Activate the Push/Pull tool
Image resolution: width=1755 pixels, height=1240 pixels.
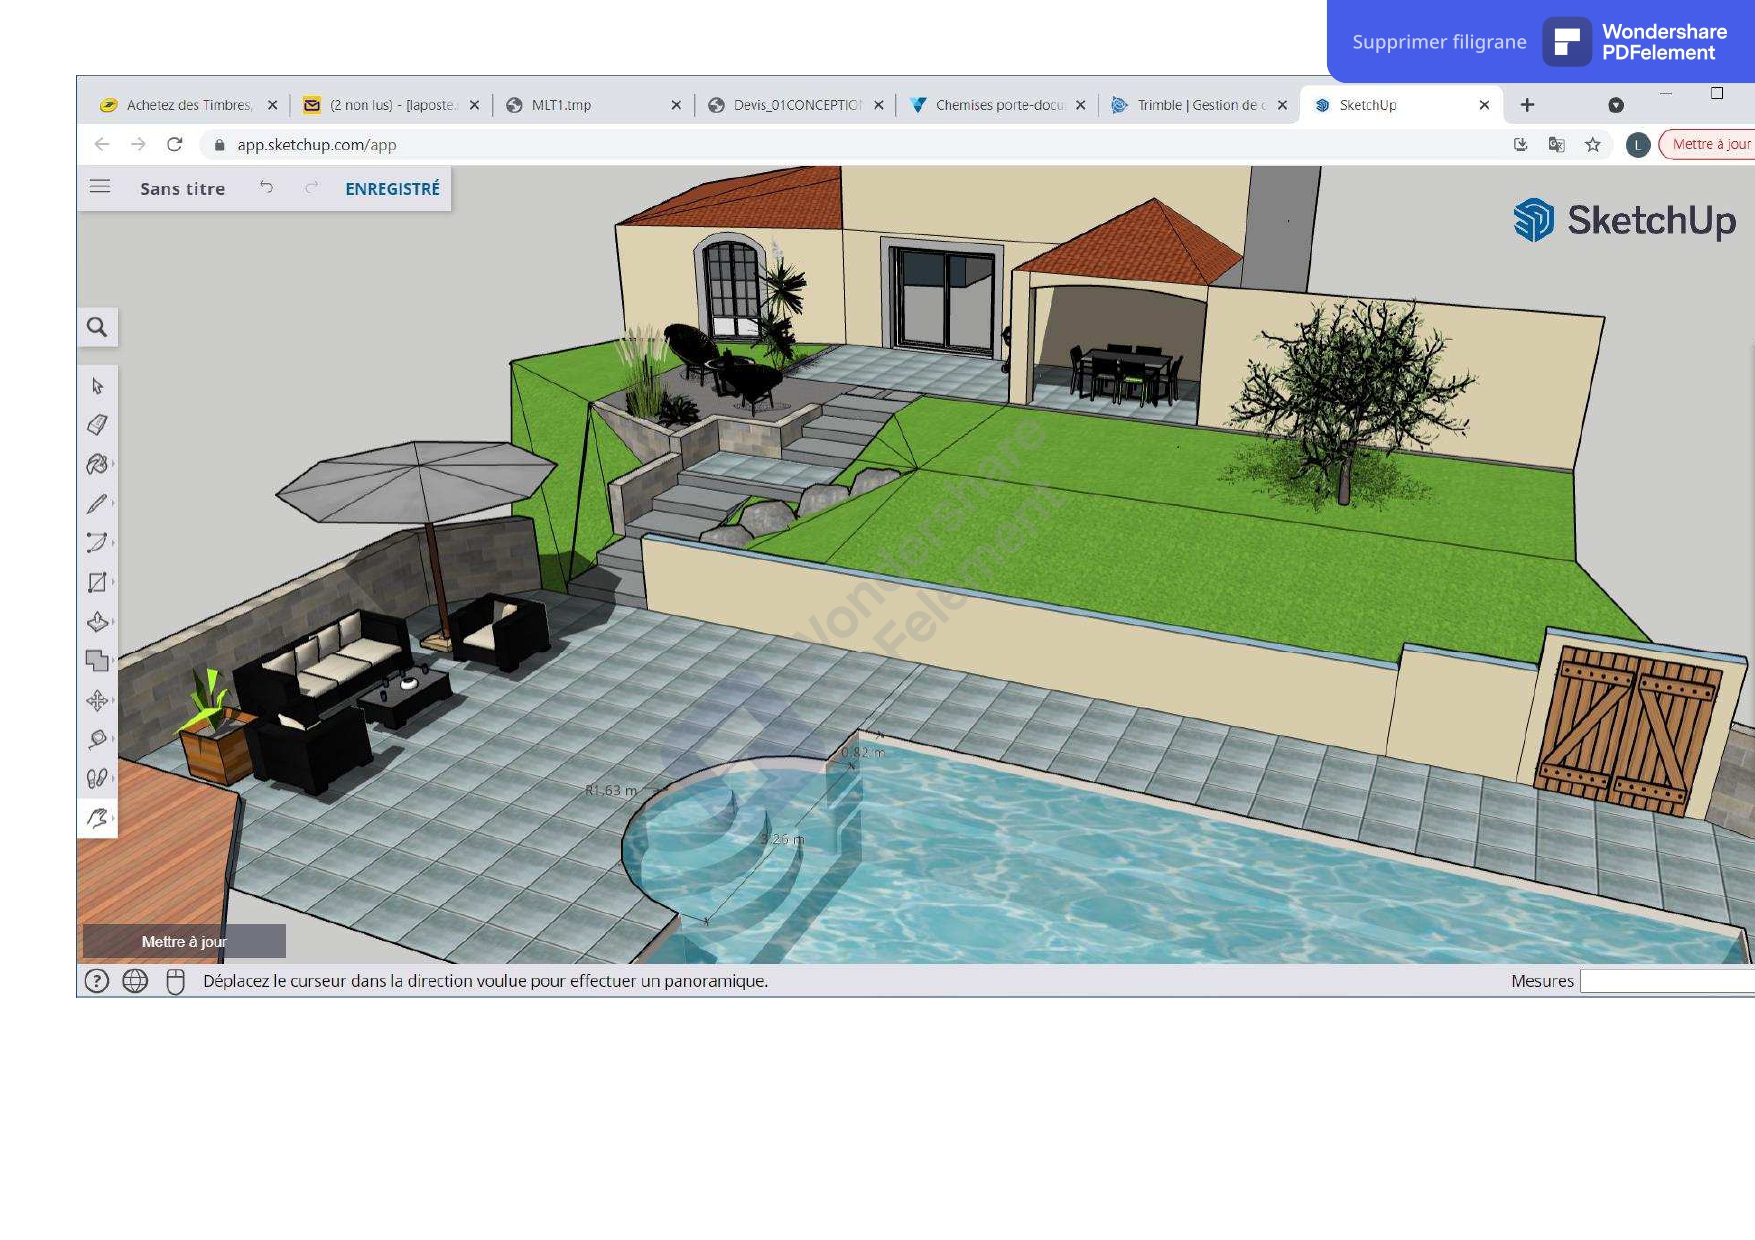[97, 622]
